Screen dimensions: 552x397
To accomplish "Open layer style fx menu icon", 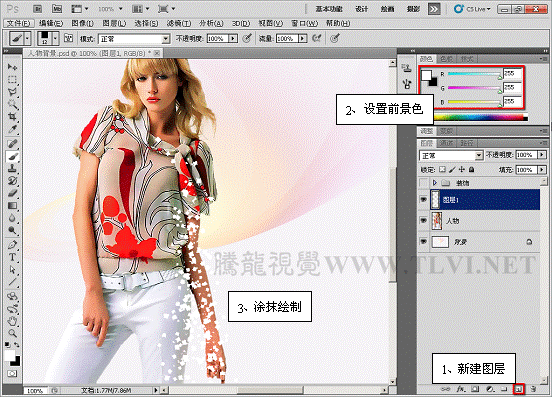I will click(x=460, y=389).
